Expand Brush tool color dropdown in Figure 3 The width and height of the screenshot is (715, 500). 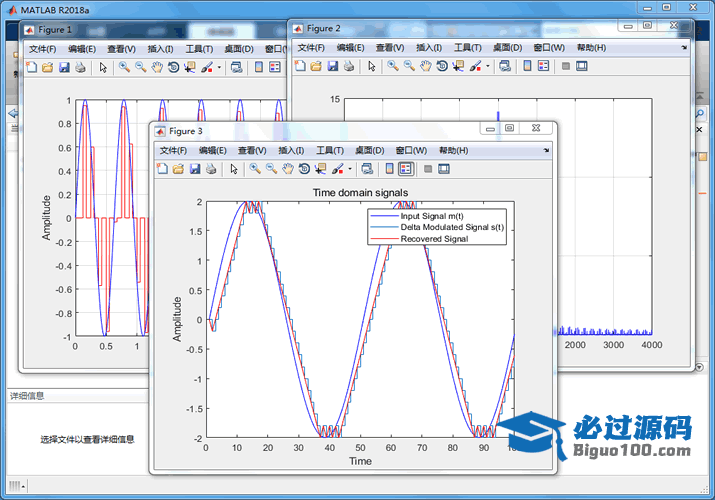tap(351, 169)
